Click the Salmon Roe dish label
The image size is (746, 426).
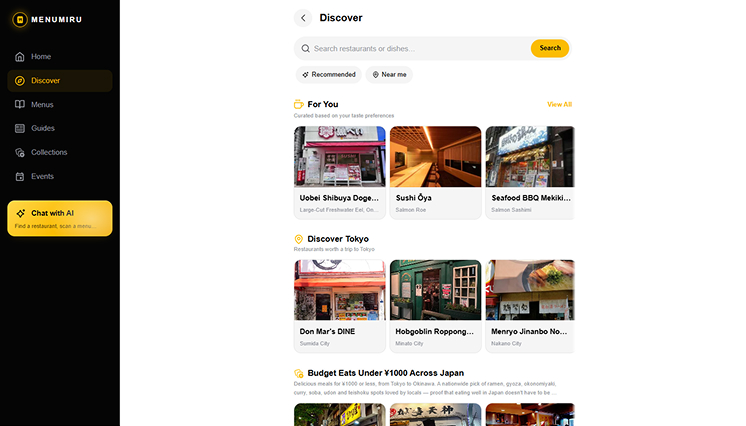(411, 210)
